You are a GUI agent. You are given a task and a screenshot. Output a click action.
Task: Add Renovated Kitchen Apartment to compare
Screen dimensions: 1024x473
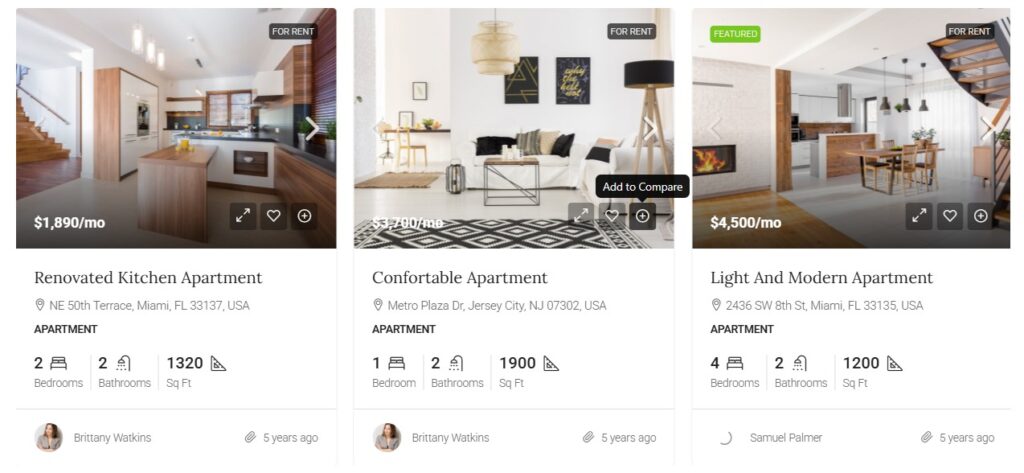pos(304,216)
